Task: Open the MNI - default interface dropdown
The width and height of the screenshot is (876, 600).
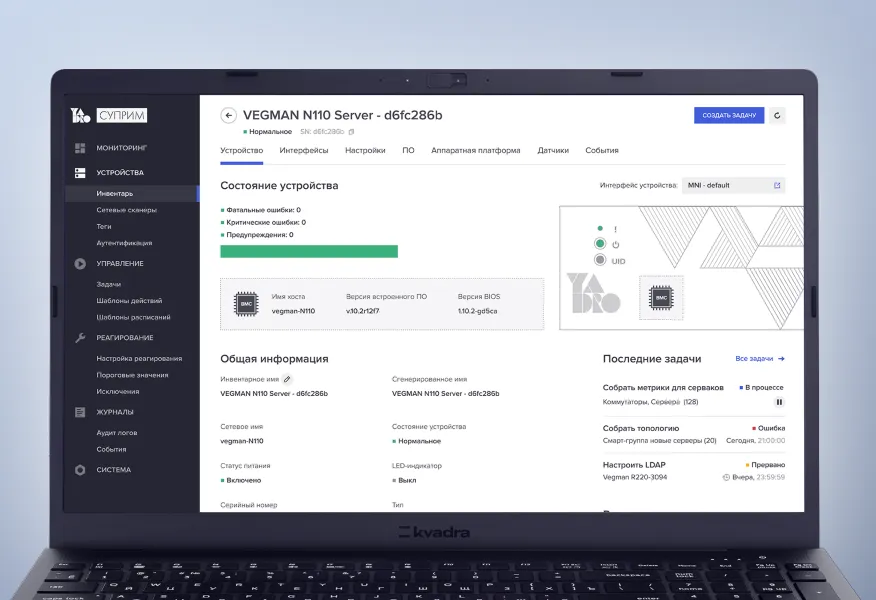Action: (733, 185)
